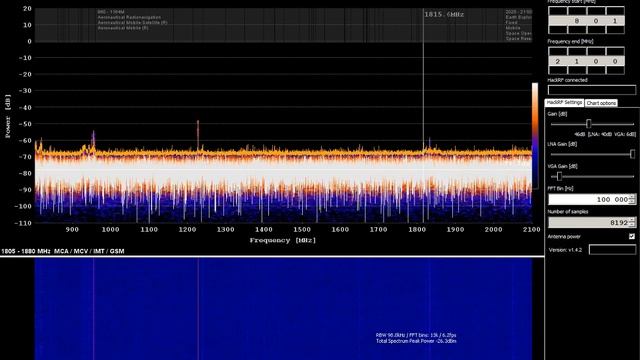This screenshot has width=640, height=360.
Task: Decrement the thousands digit 2 of Frequency end
Action: 558,70
